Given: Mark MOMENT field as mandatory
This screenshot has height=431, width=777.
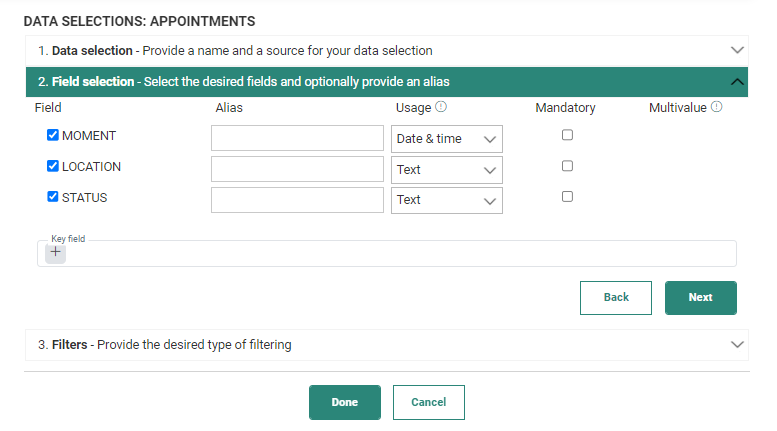Looking at the screenshot, I should click(x=567, y=135).
